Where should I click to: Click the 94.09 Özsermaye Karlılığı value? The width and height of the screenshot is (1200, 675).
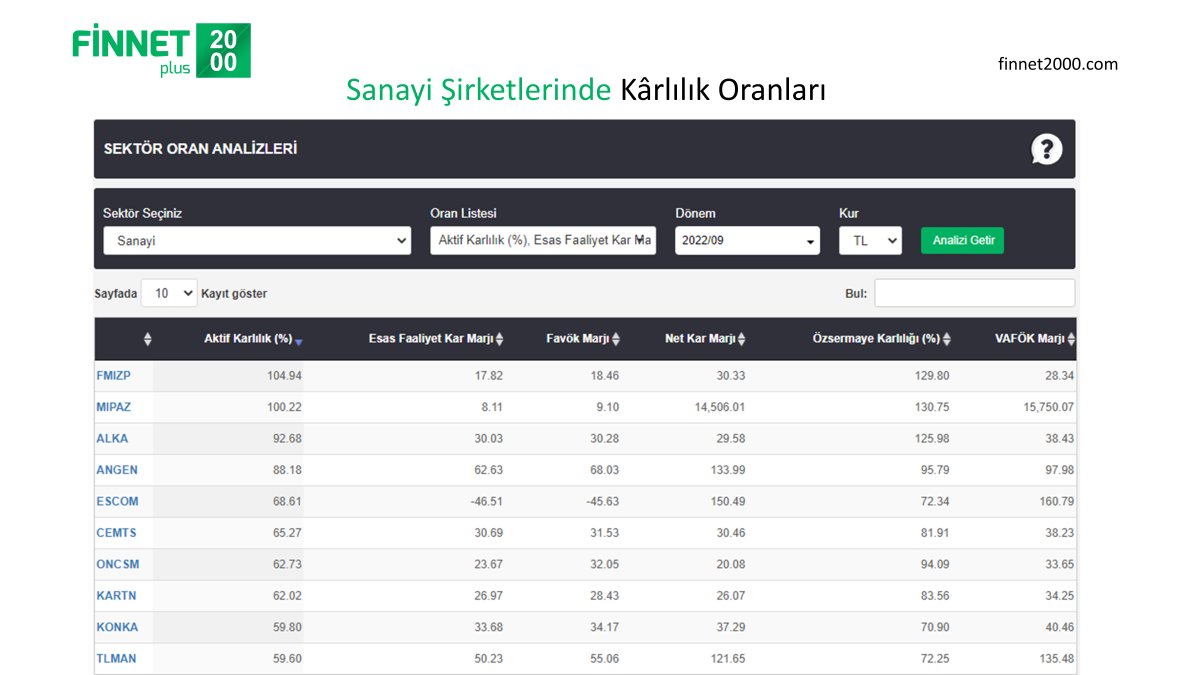[935, 564]
